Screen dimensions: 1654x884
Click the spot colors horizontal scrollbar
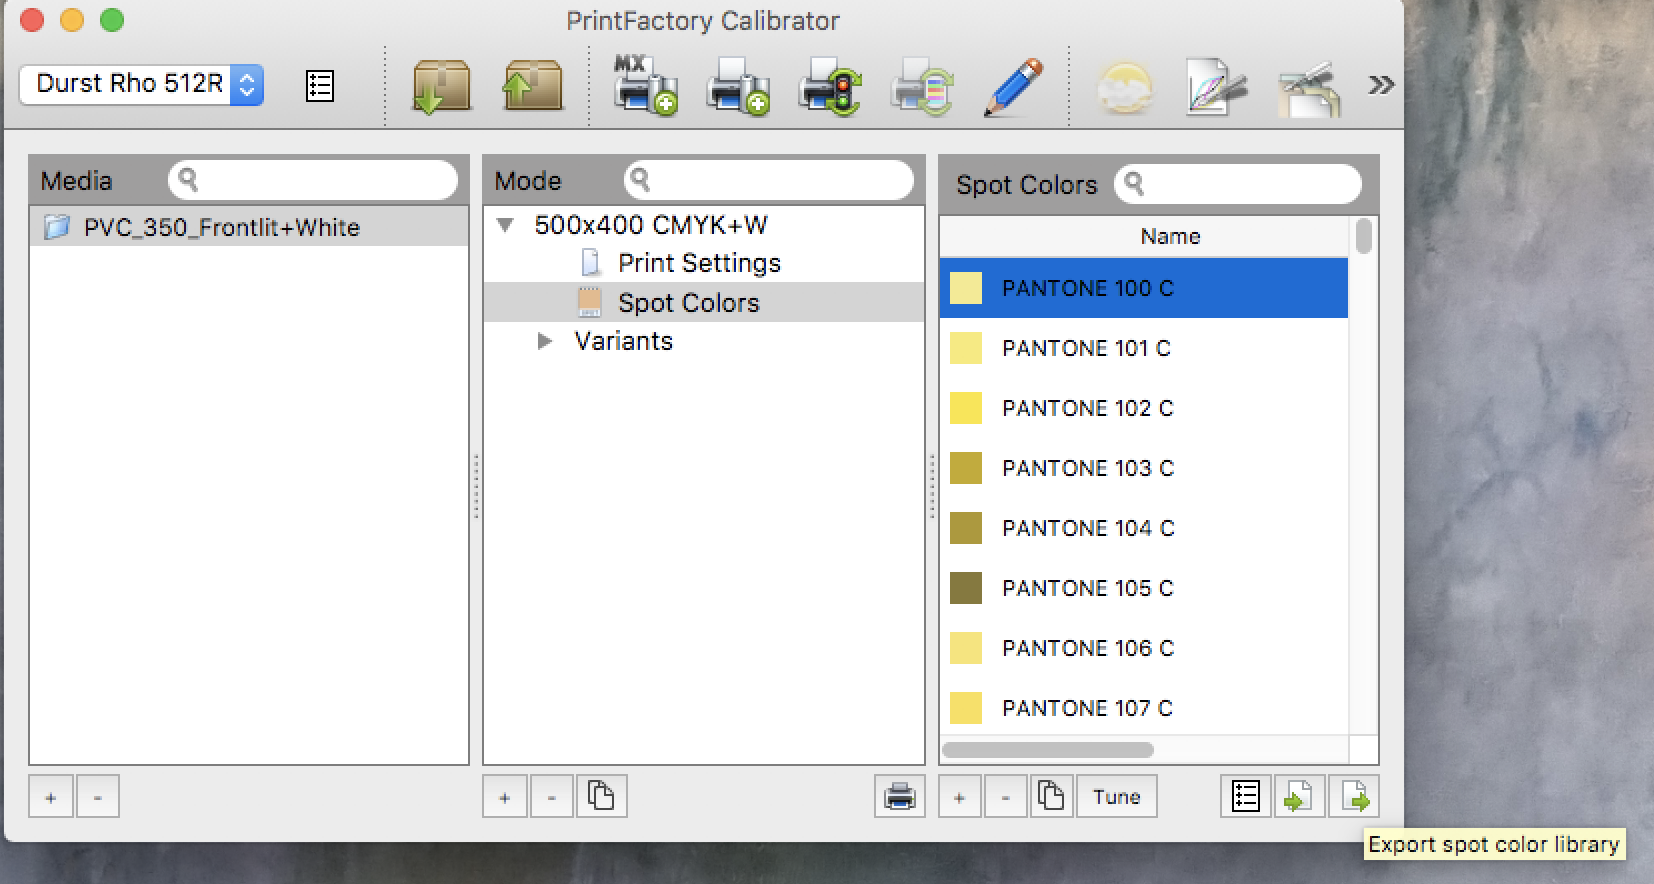[1048, 750]
